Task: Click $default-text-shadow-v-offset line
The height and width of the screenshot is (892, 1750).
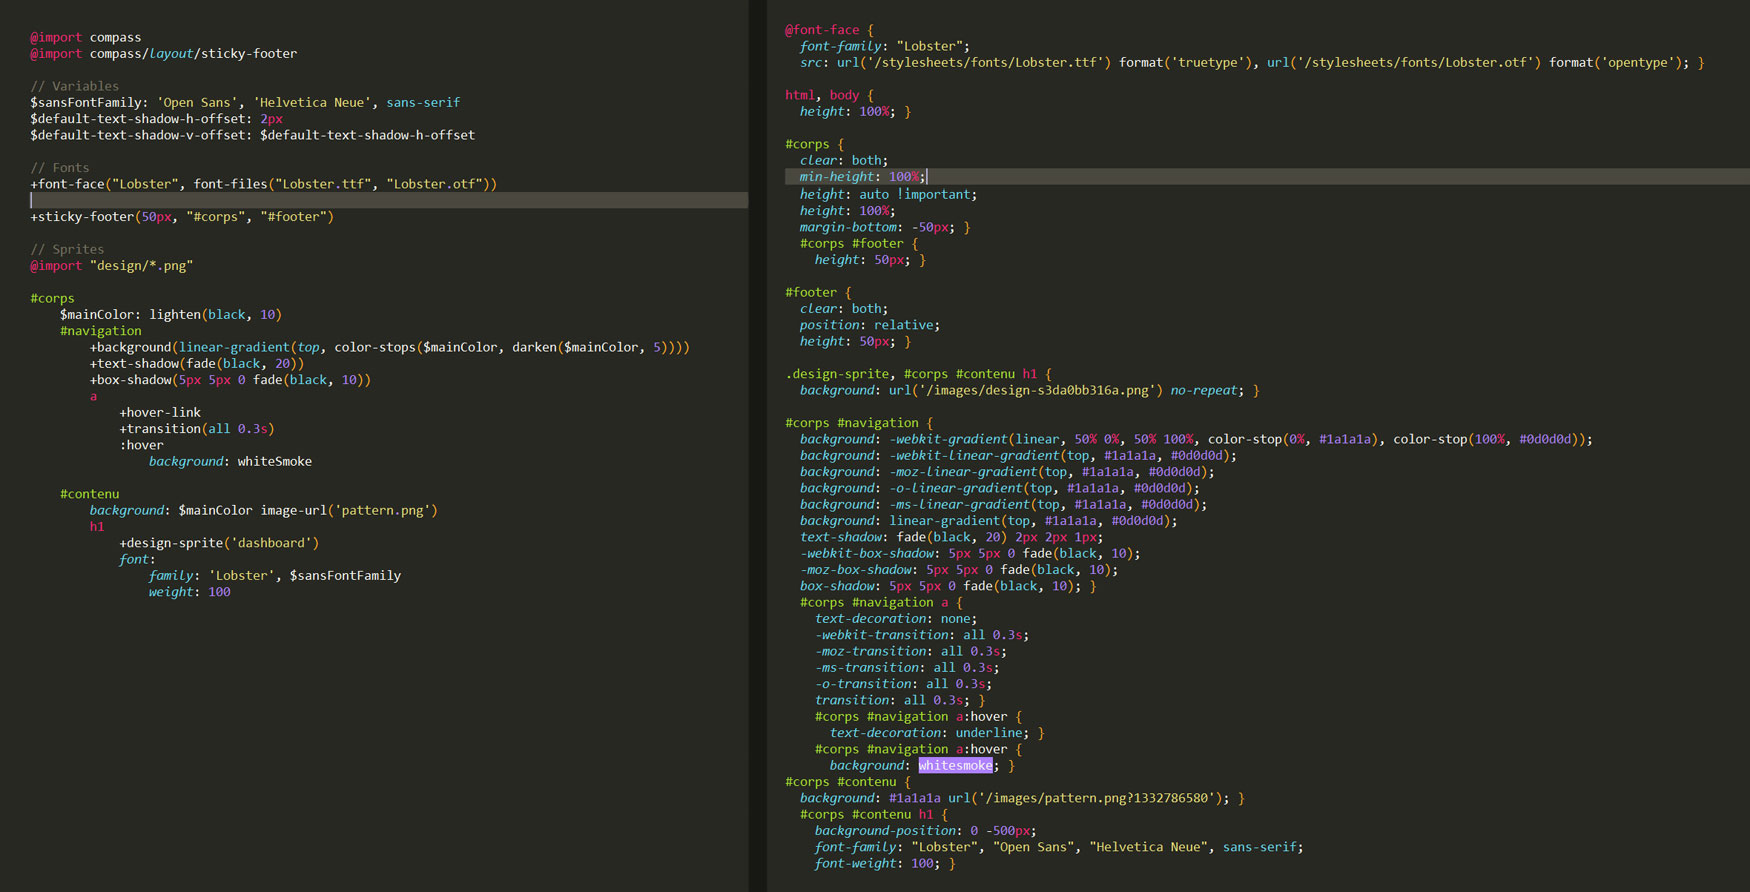Action: [252, 135]
